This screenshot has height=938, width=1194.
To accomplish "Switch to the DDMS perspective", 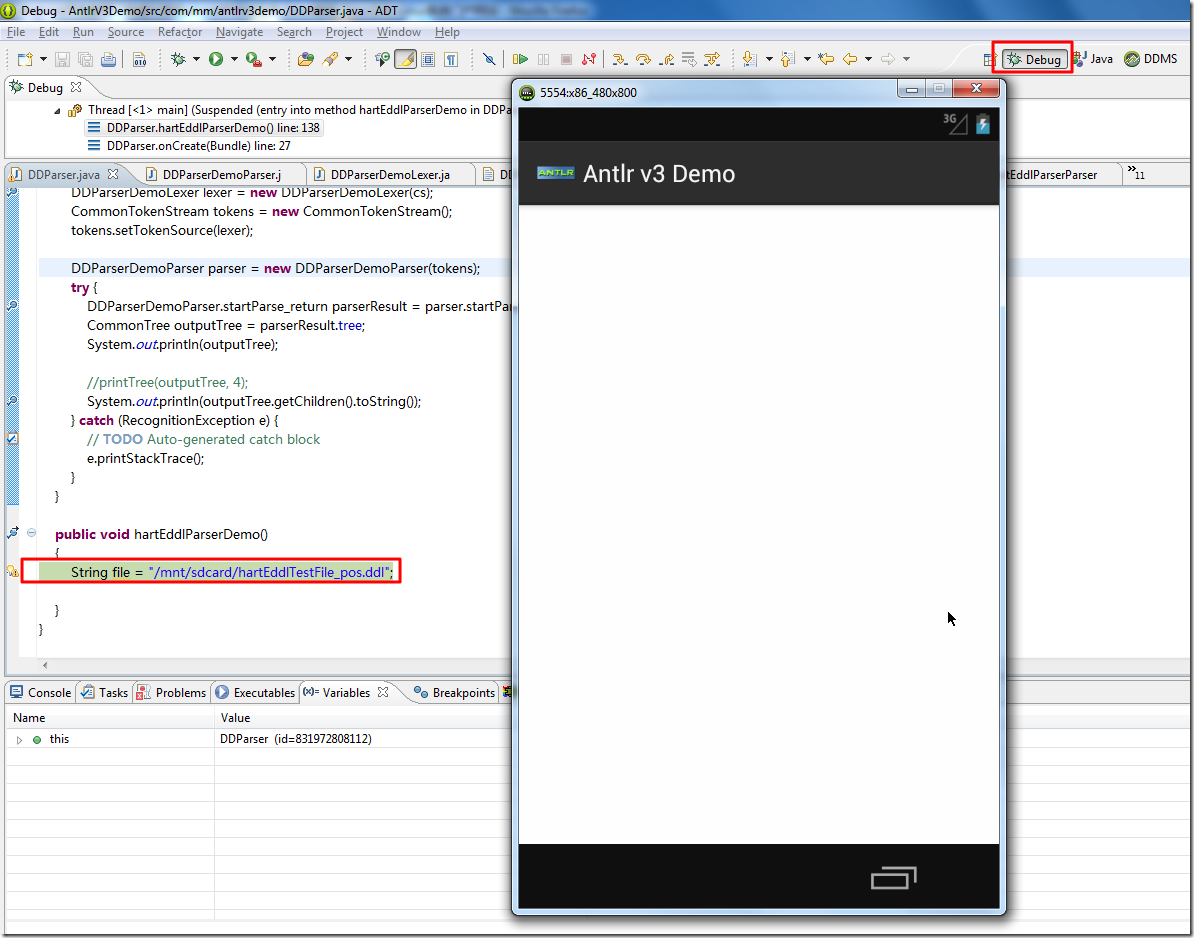I will (x=1151, y=59).
